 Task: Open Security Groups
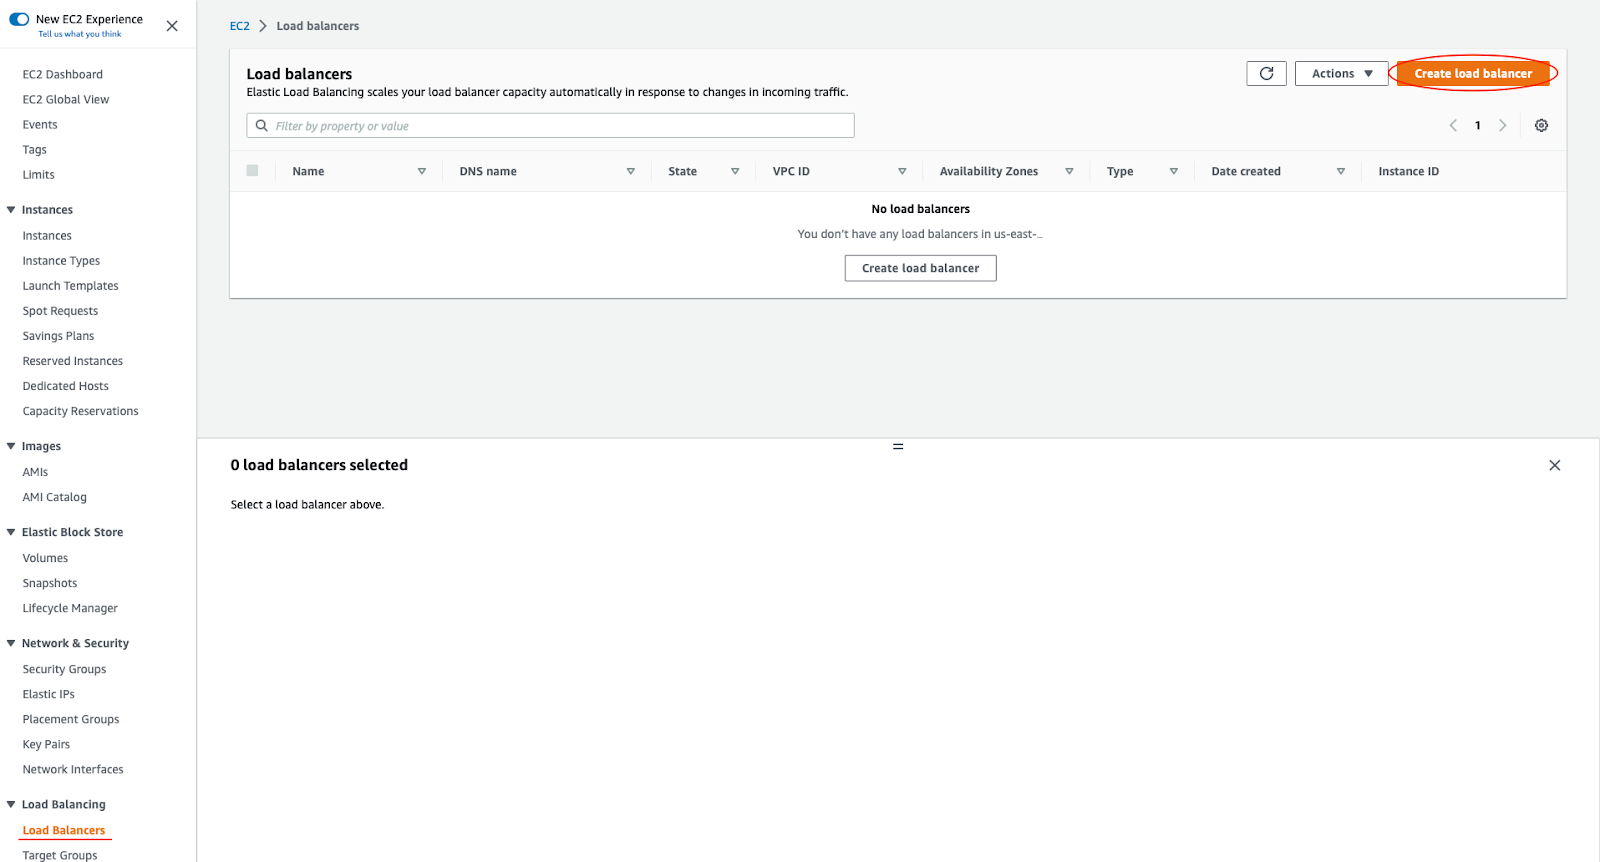tap(64, 669)
